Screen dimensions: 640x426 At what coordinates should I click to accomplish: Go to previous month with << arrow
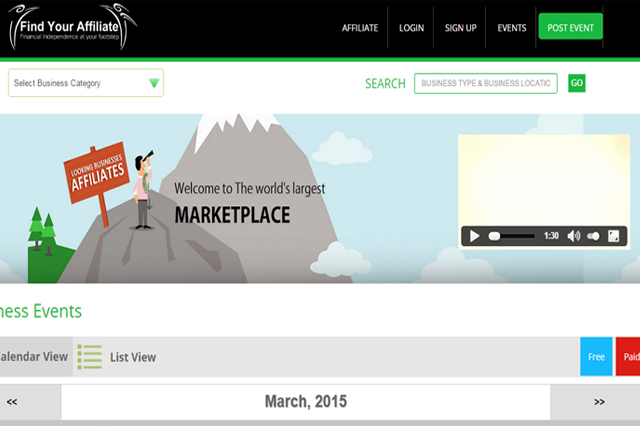click(12, 402)
